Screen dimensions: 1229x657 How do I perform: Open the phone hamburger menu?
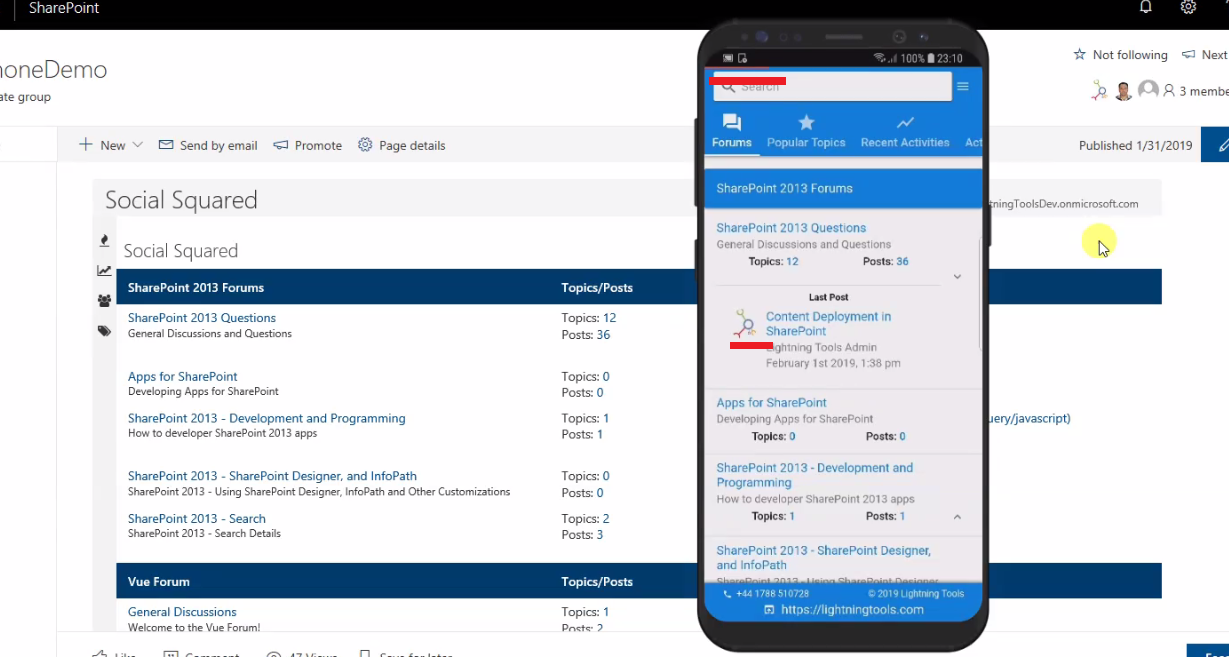(963, 86)
